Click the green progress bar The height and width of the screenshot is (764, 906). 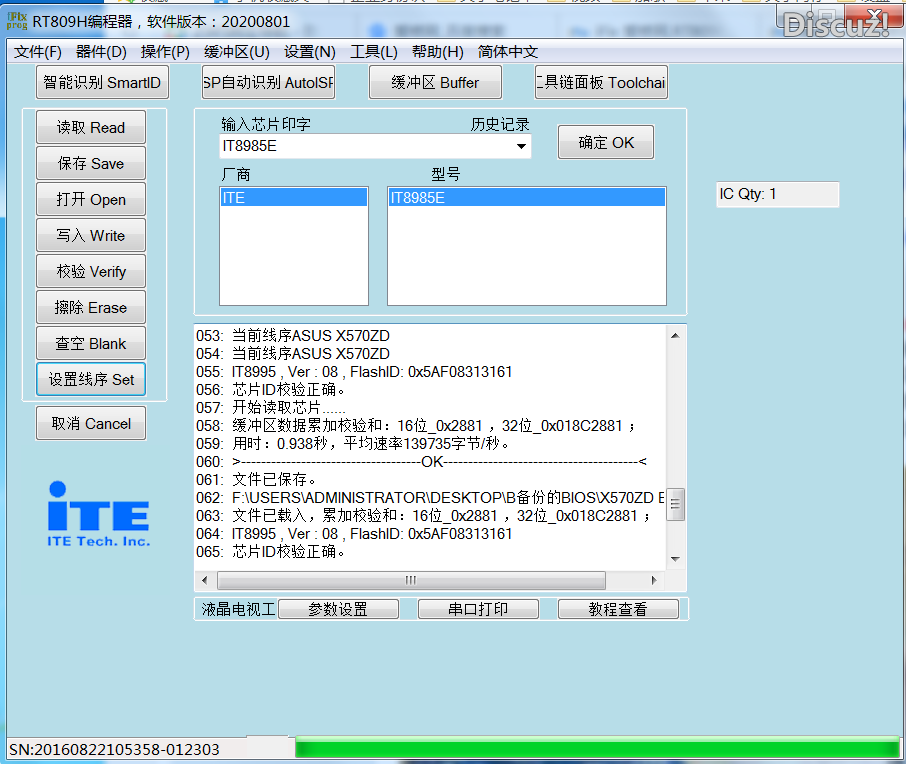[x=597, y=746]
